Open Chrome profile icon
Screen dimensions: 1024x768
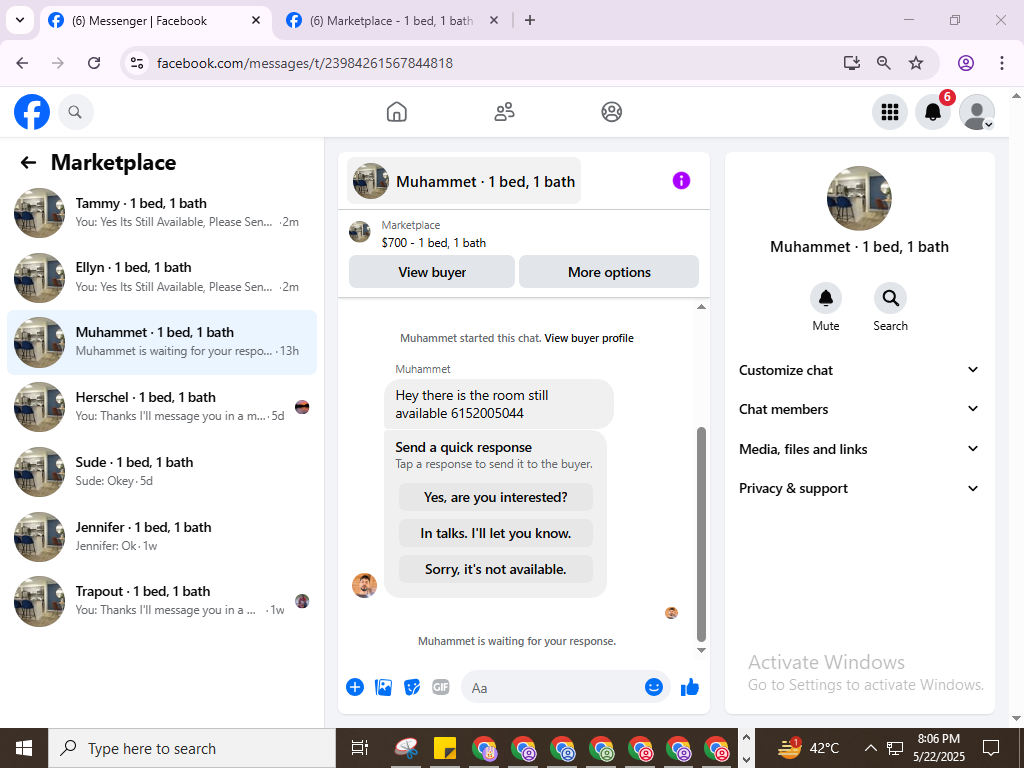[x=966, y=63]
